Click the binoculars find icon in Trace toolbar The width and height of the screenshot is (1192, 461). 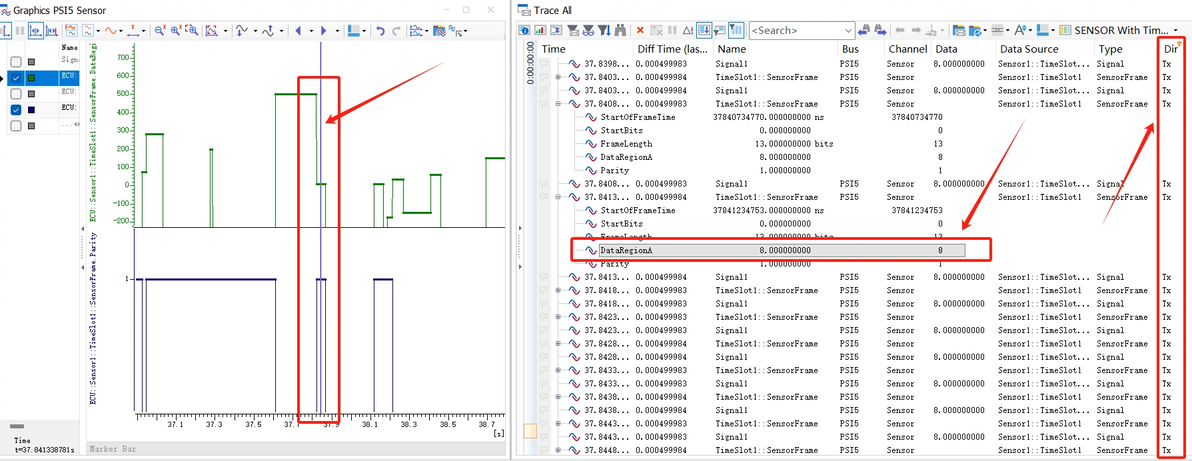pyautogui.click(x=620, y=30)
